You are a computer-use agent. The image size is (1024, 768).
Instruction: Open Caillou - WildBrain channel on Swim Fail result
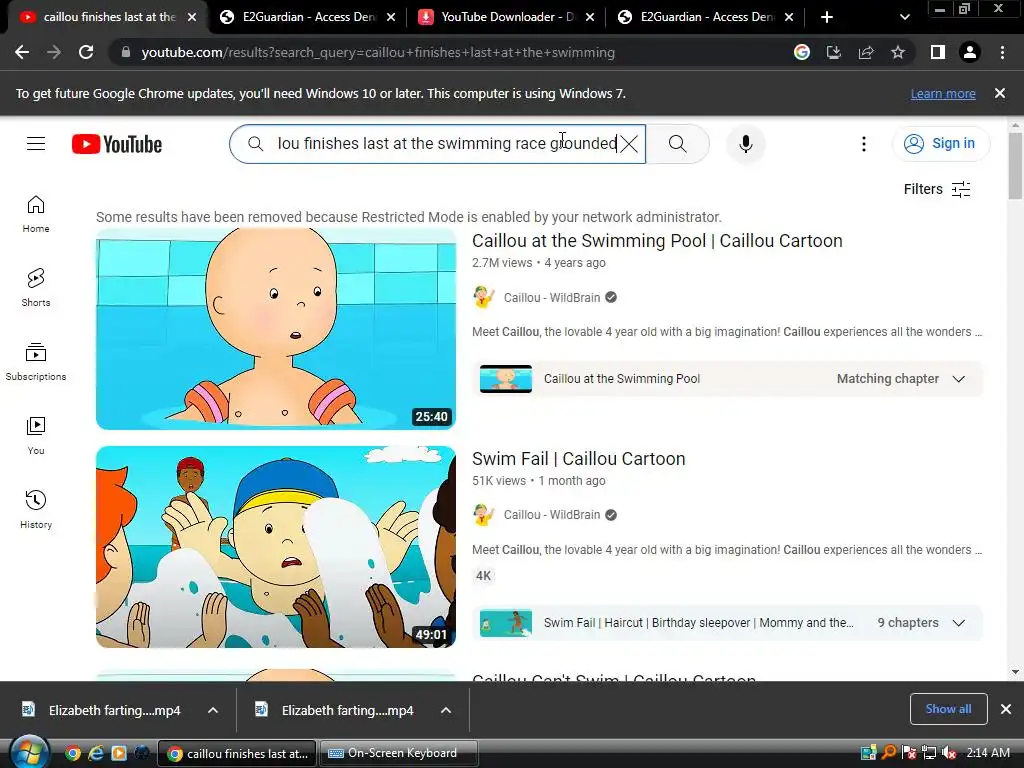(x=551, y=515)
